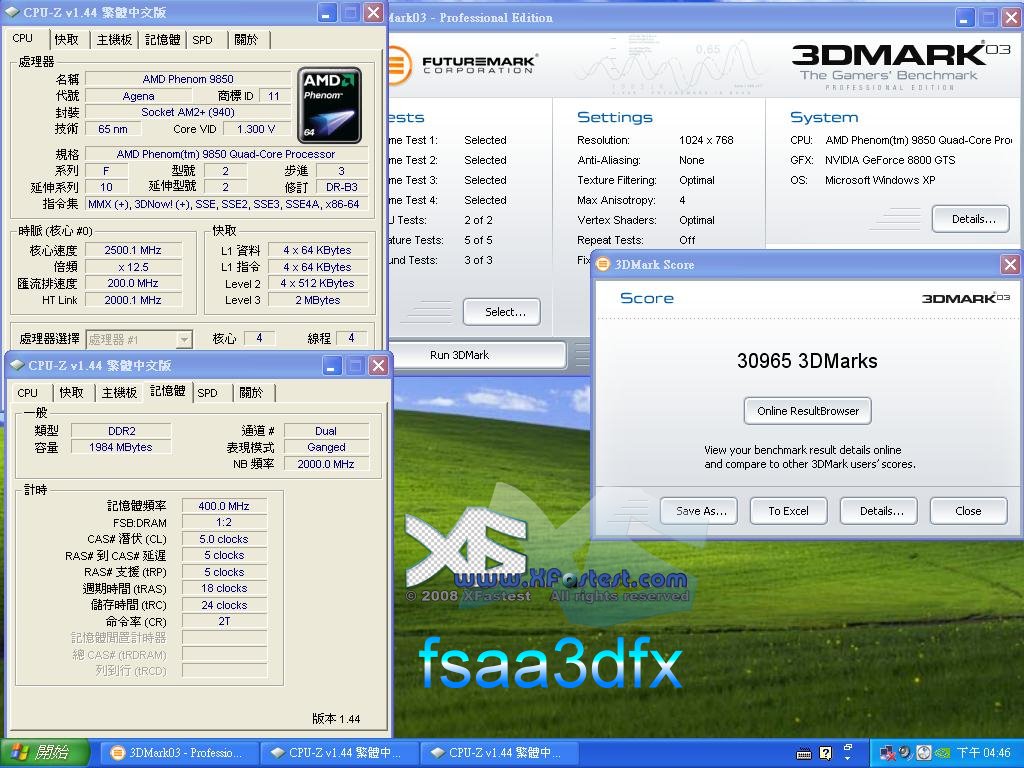Viewport: 1024px width, 768px height.
Task: Click the NVIDIA tray icon
Action: tap(941, 753)
